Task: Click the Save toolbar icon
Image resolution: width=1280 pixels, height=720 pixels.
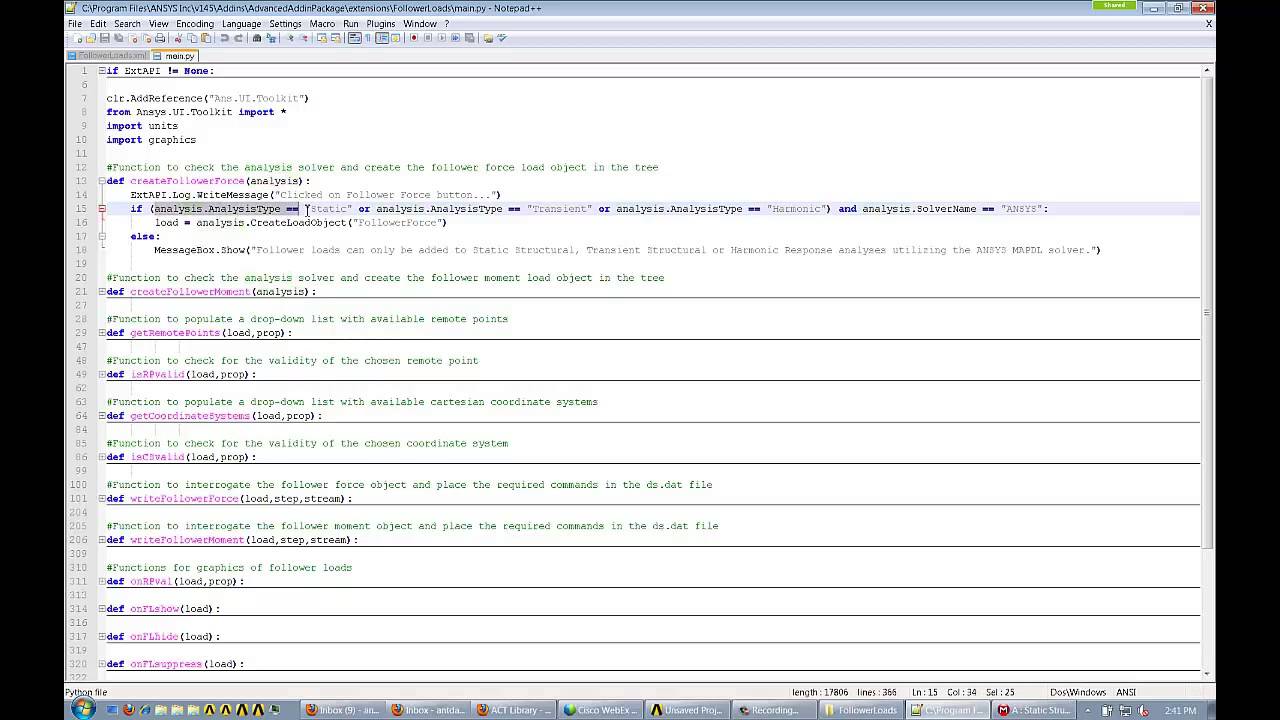Action: click(104, 38)
